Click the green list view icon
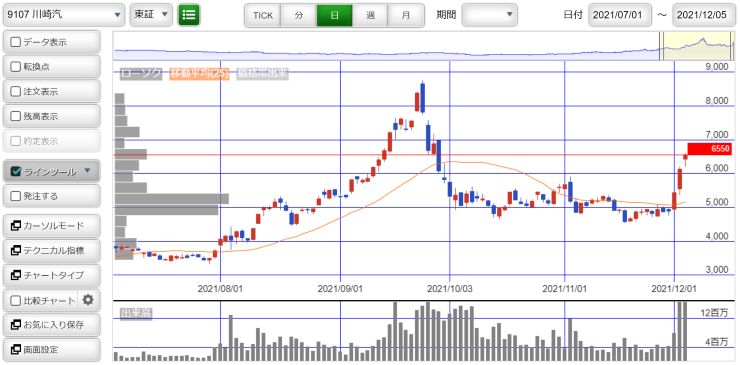Image resolution: width=740 pixels, height=365 pixels. pos(189,15)
